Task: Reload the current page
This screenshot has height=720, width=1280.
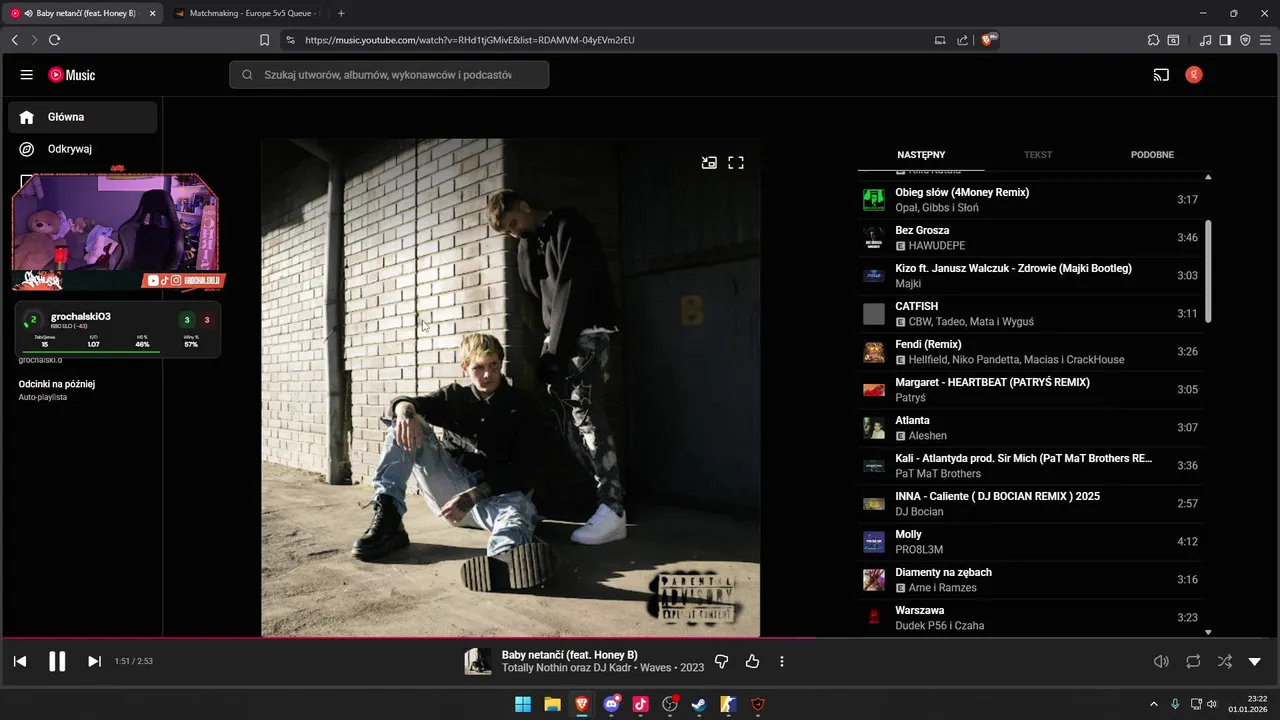Action: [54, 40]
